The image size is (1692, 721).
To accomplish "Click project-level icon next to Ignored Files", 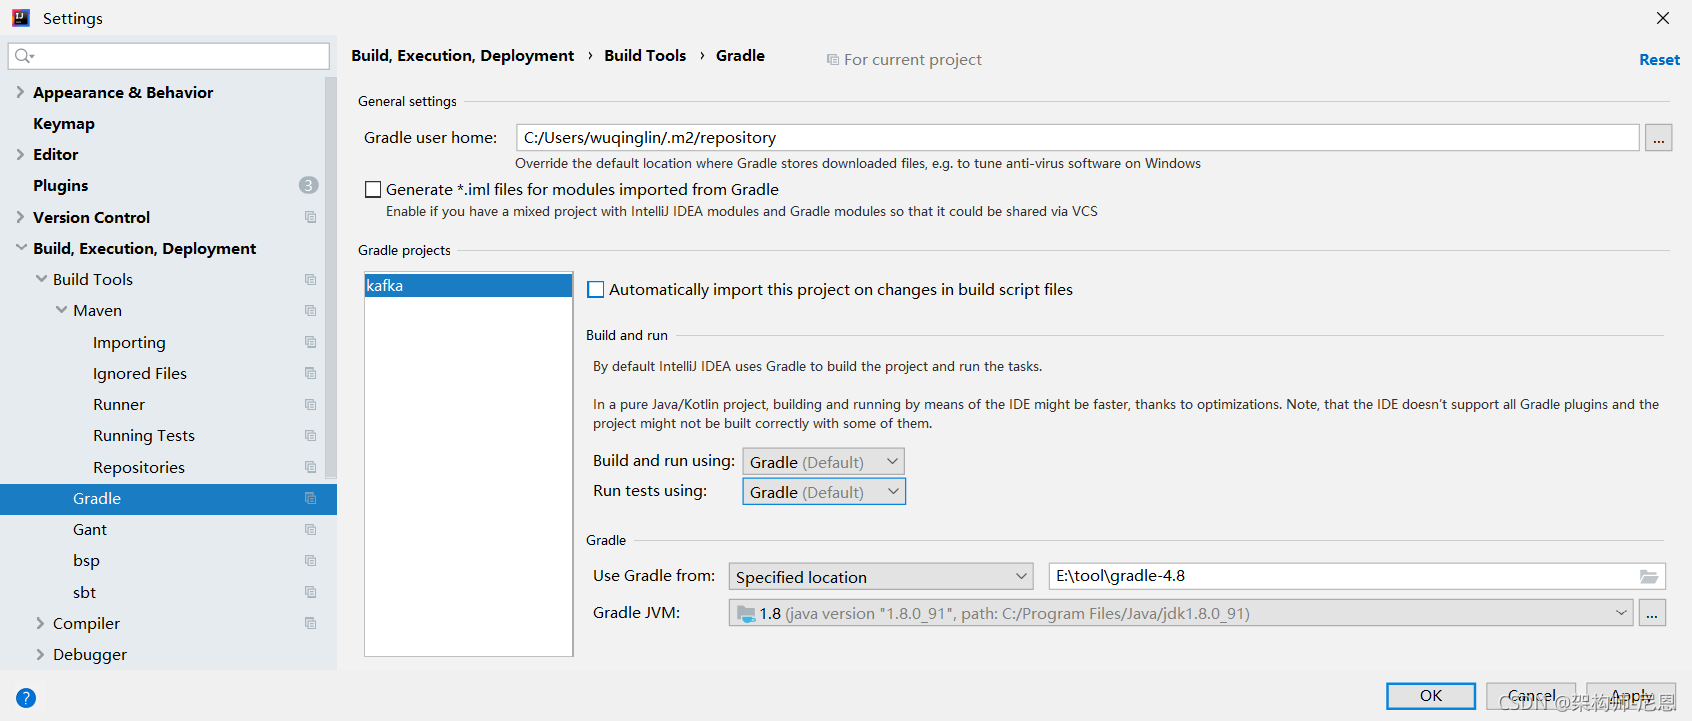I will [311, 373].
